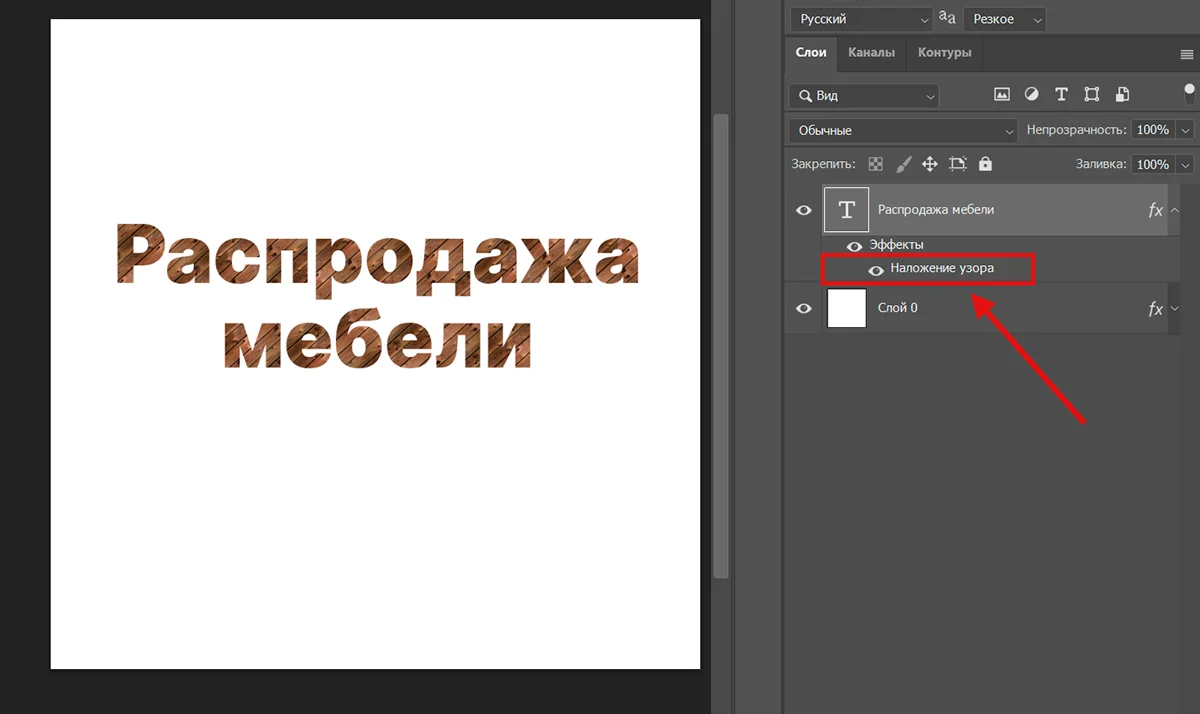Screen dimensions: 1200x714
Task: Filter layers by smart object icon
Action: pos(1122,95)
